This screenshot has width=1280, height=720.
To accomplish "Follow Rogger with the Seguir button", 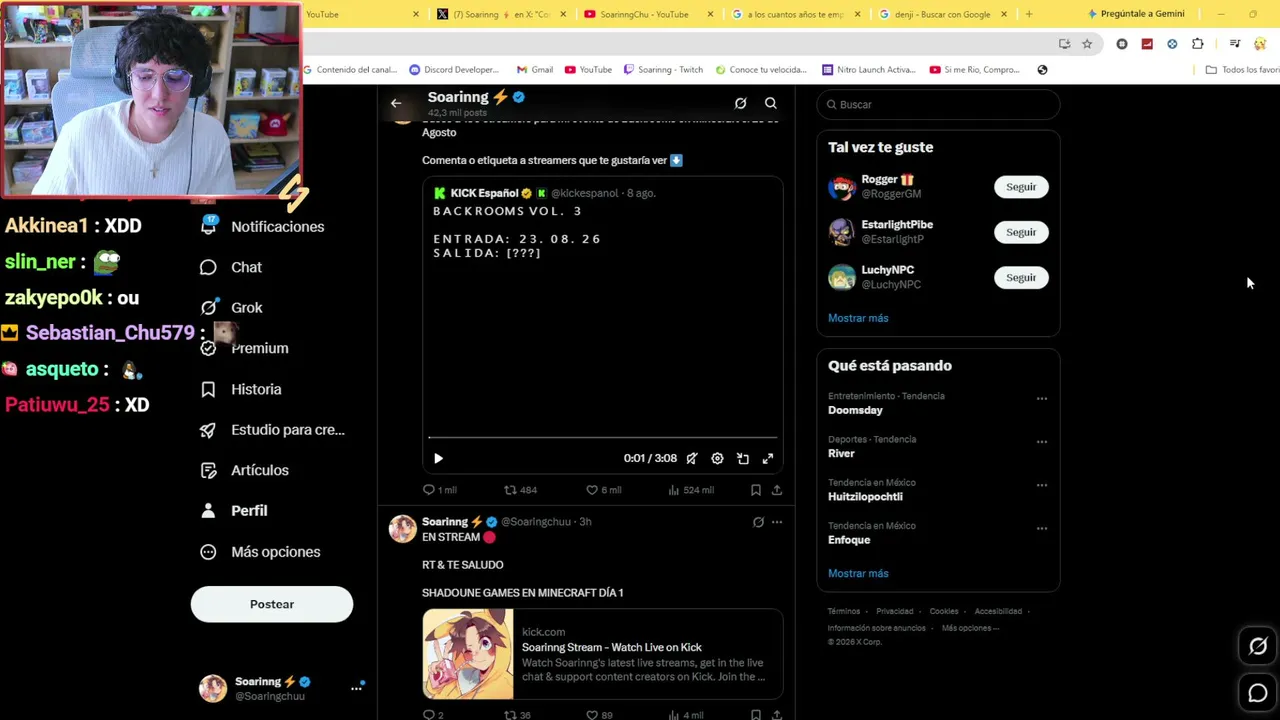I will 1021,187.
